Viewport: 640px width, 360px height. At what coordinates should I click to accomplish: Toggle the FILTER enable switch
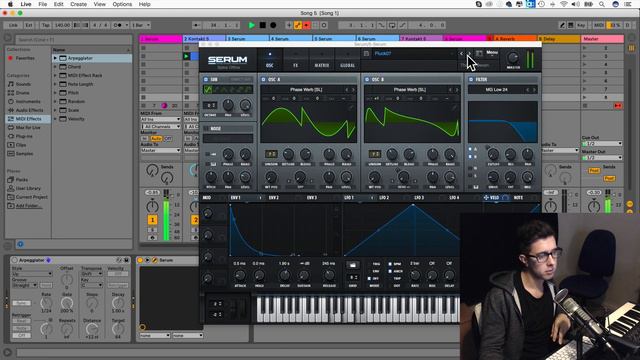pyautogui.click(x=471, y=79)
